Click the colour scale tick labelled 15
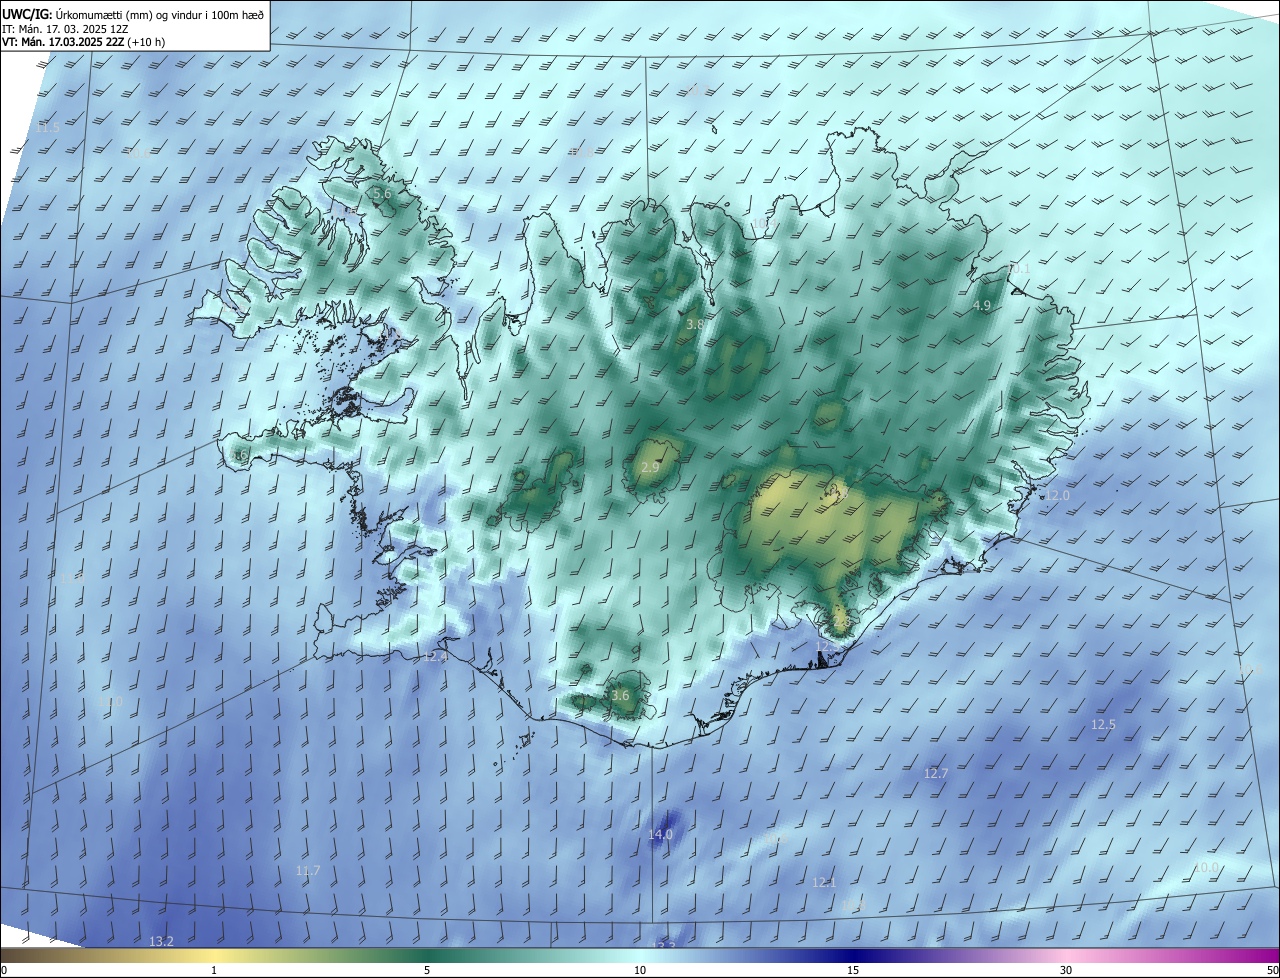Screen dimensions: 1280x978 pyautogui.click(x=853, y=970)
